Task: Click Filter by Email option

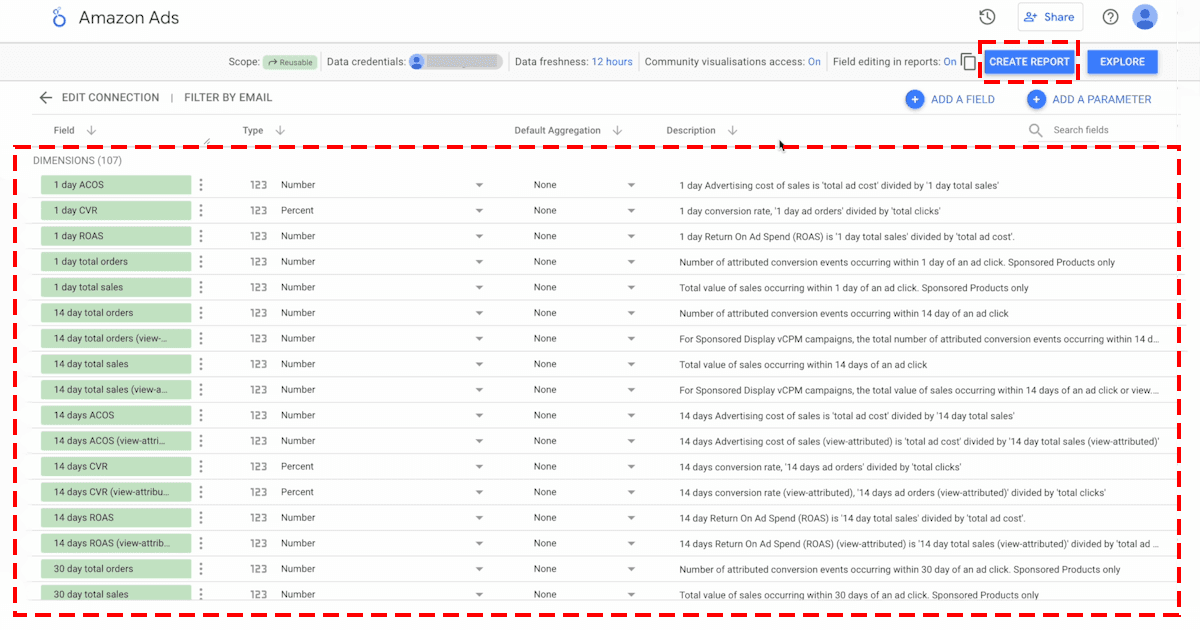Action: (228, 98)
